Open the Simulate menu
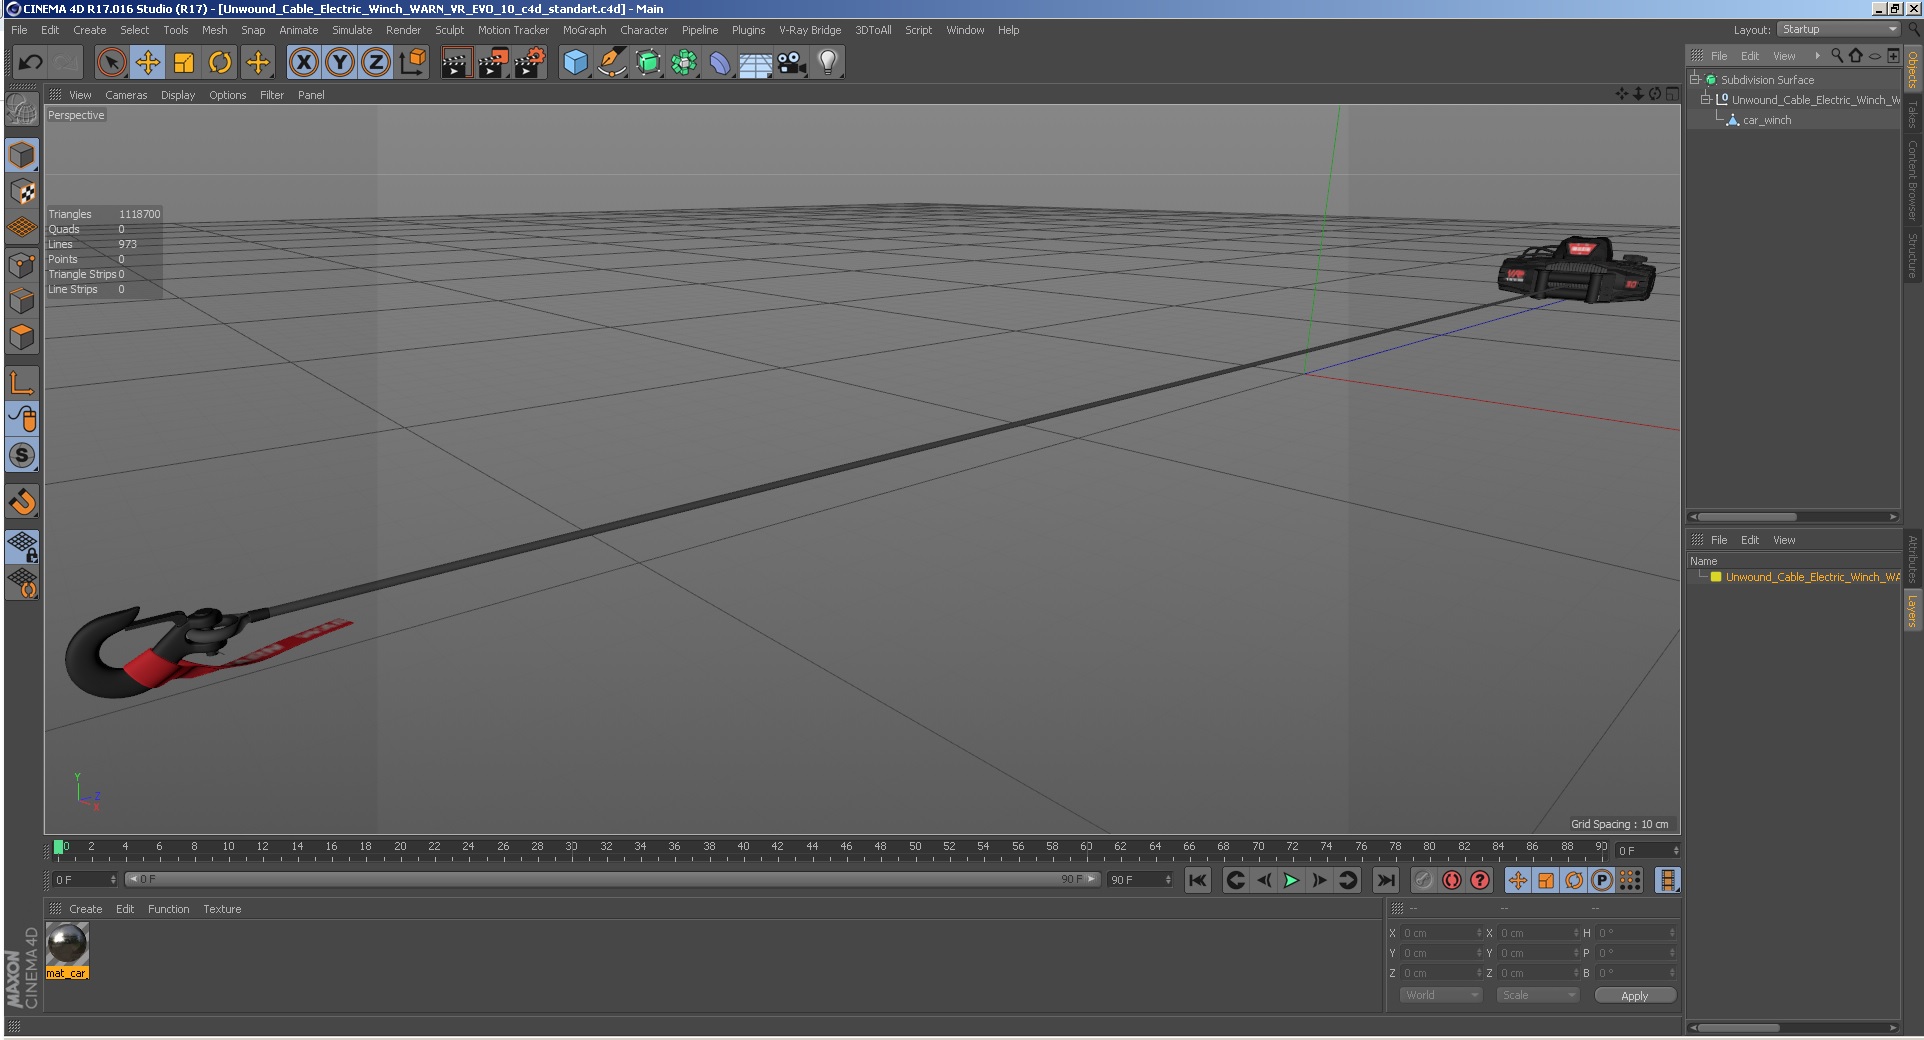 click(352, 30)
